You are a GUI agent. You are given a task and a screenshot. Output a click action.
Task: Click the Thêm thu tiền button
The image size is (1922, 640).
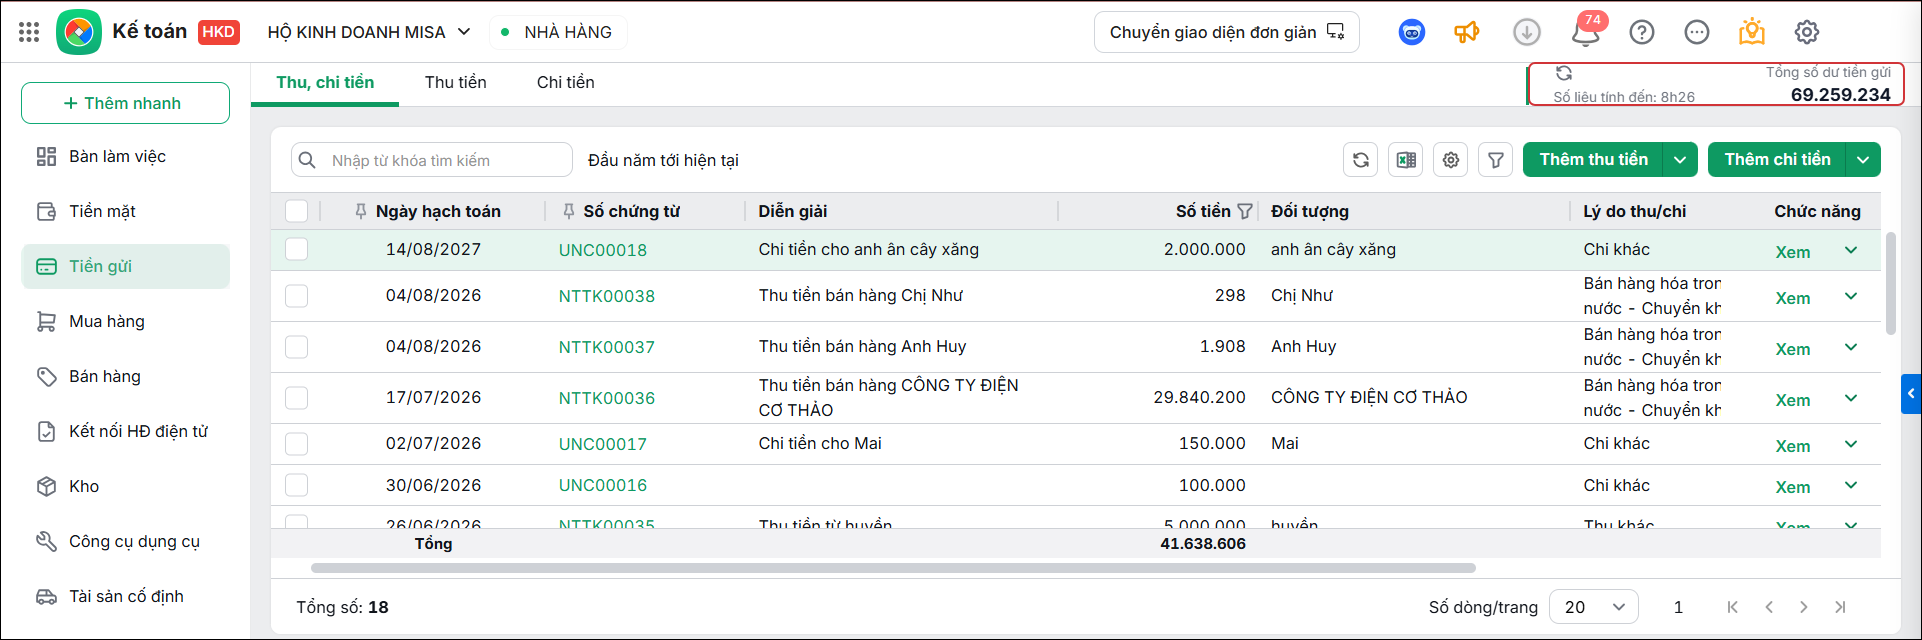[1593, 160]
